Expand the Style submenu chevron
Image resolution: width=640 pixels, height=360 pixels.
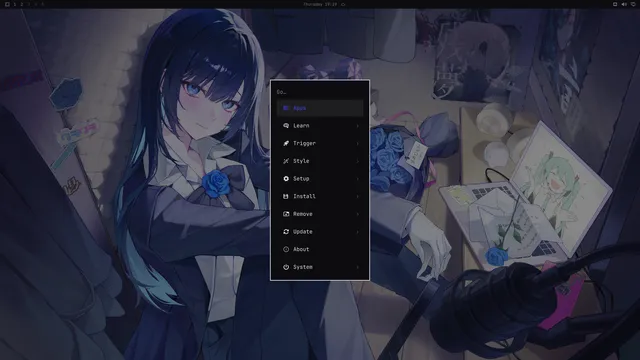(358, 161)
